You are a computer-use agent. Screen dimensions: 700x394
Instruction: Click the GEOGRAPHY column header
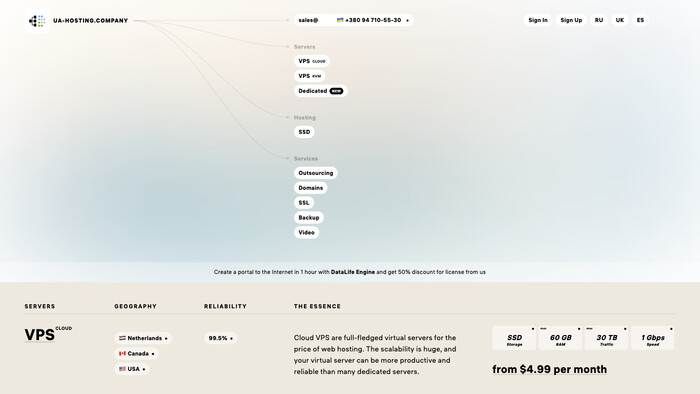tap(135, 307)
